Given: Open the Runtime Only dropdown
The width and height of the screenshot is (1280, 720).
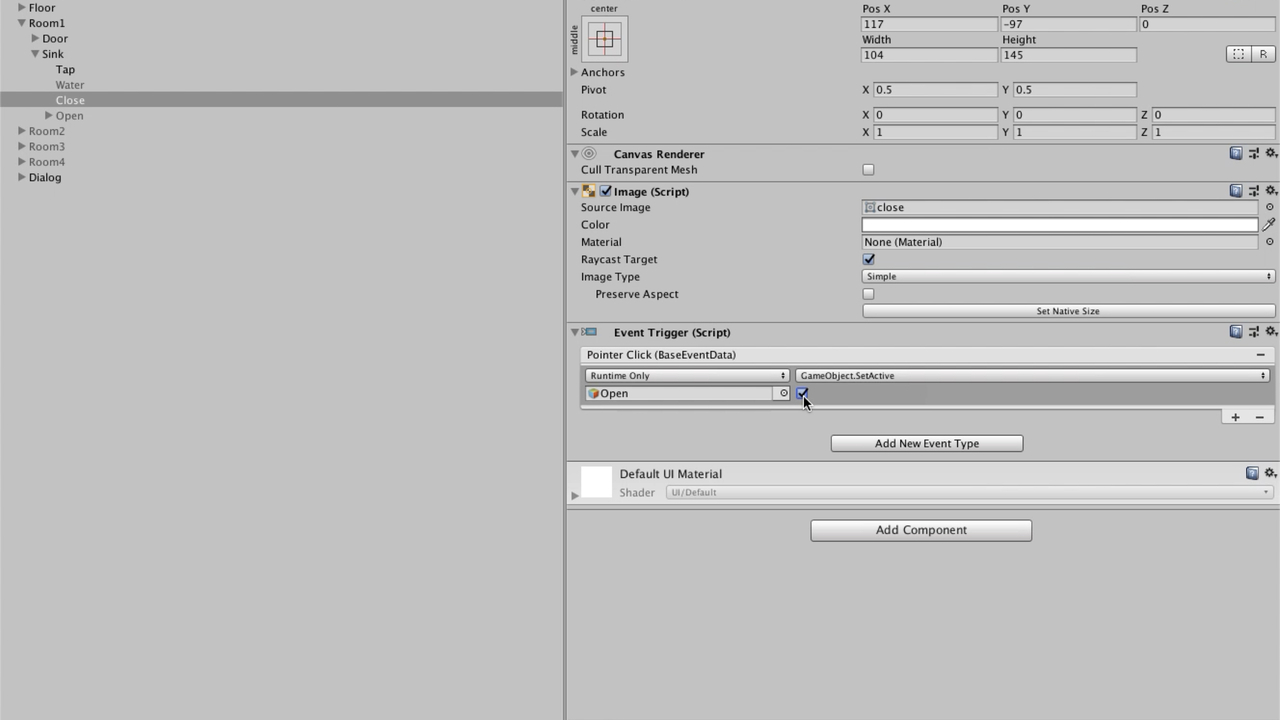Looking at the screenshot, I should coord(686,376).
